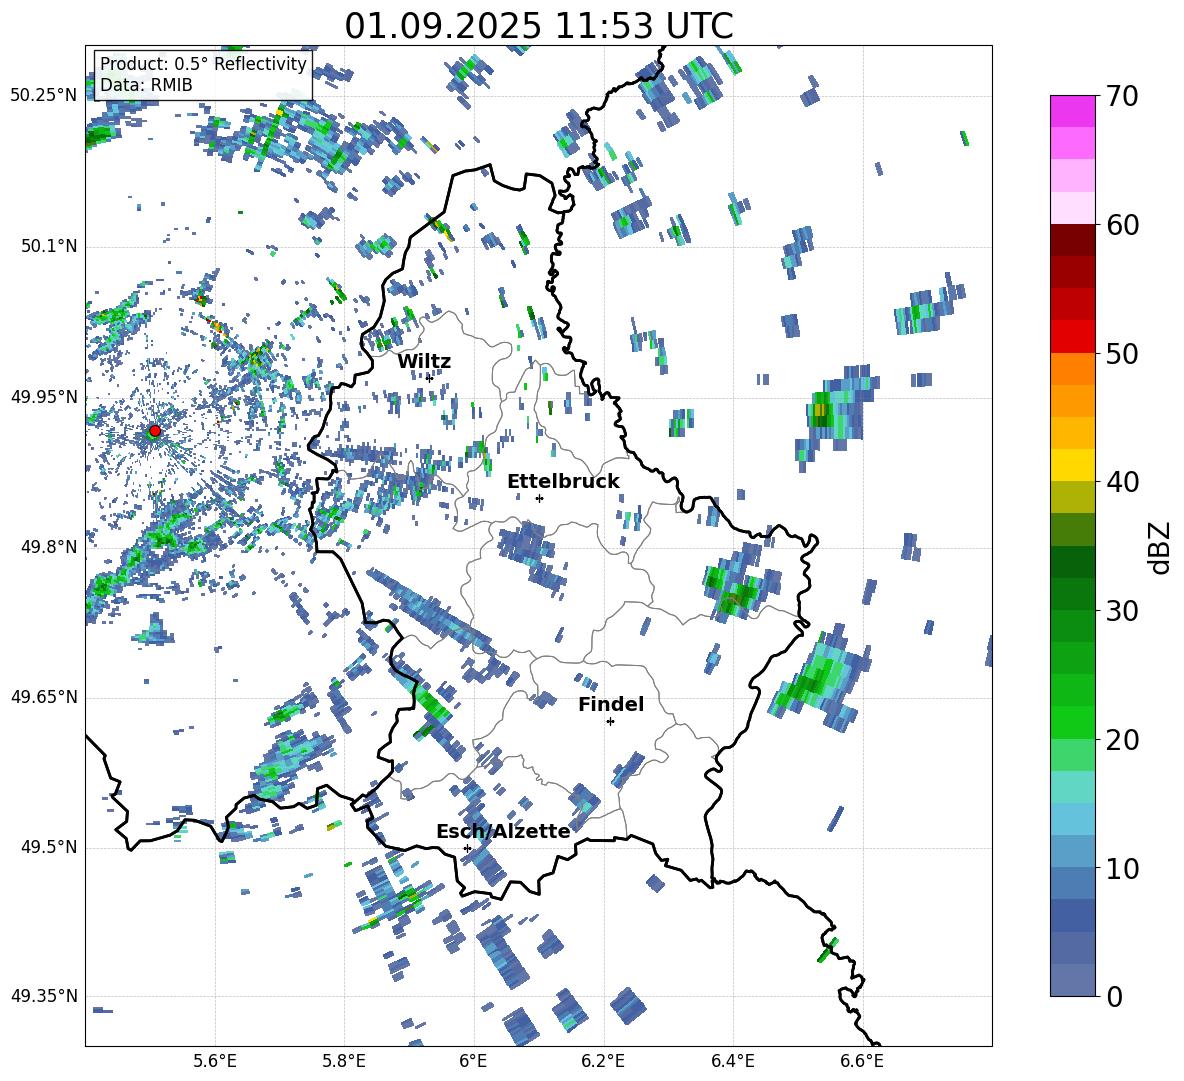Viewport: 1184px width, 1081px height.
Task: Pick the dark red swatch just below 60
Action: tap(1072, 240)
